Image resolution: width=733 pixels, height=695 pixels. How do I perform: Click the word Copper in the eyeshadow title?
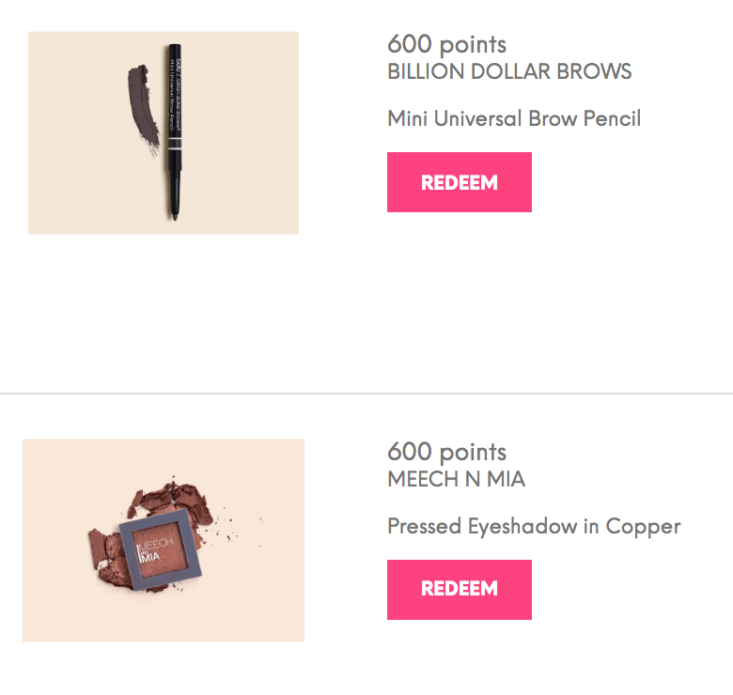coord(643,528)
